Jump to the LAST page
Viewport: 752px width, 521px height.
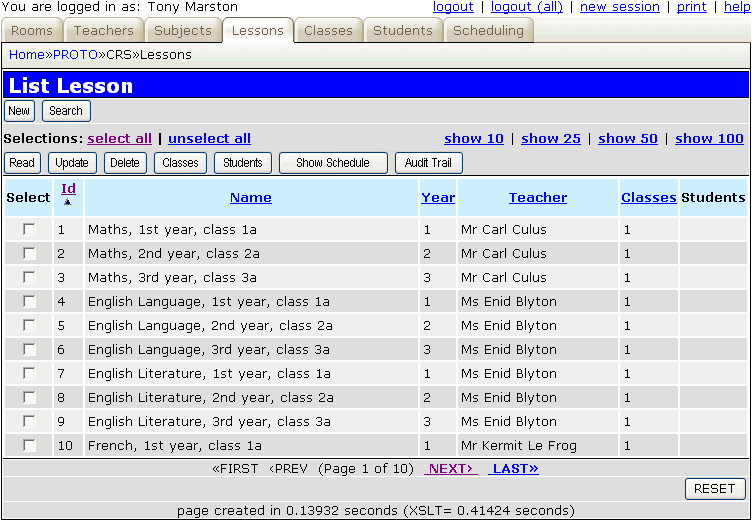514,468
